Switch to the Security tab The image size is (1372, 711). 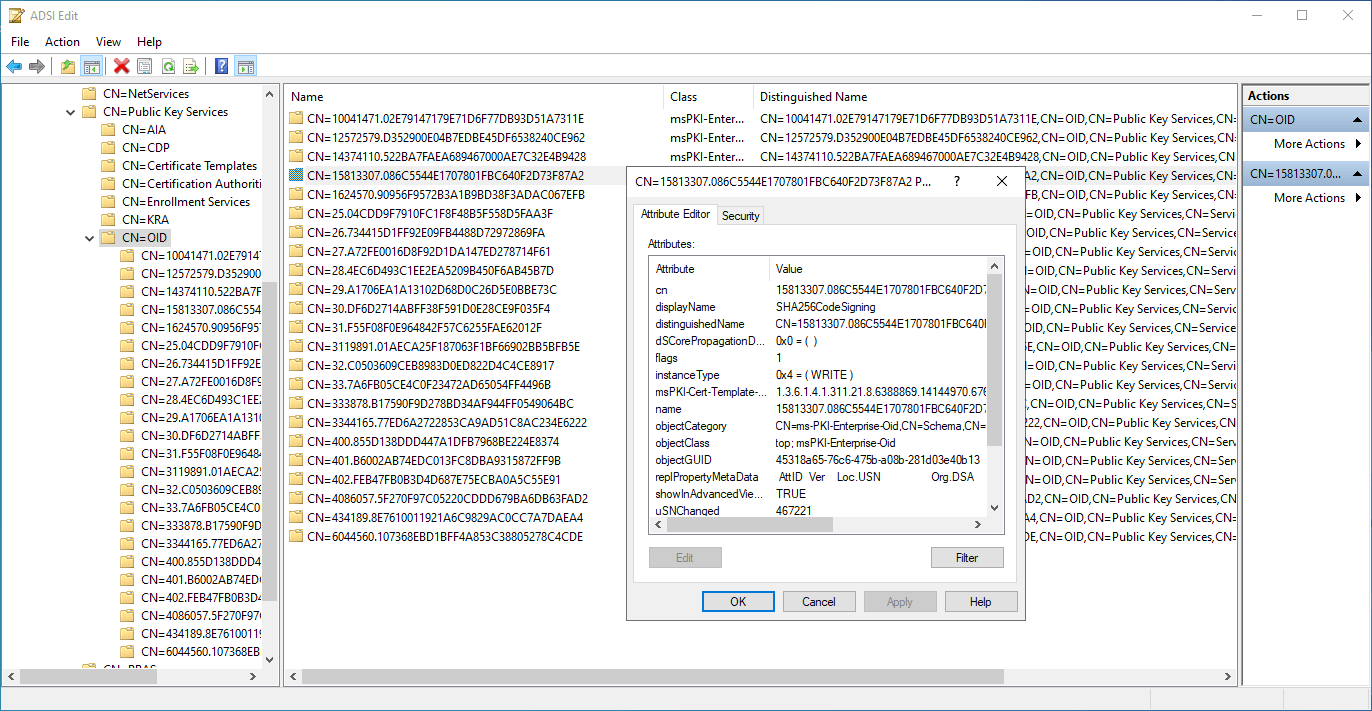pos(740,216)
